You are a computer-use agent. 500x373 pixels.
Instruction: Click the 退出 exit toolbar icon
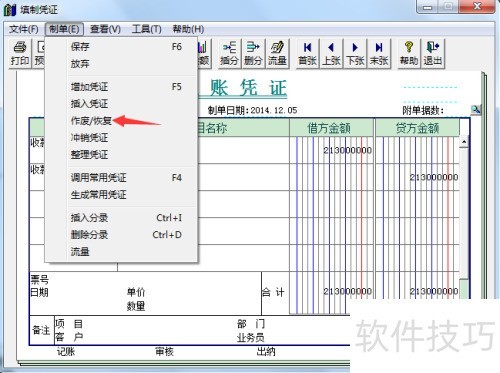tap(433, 53)
